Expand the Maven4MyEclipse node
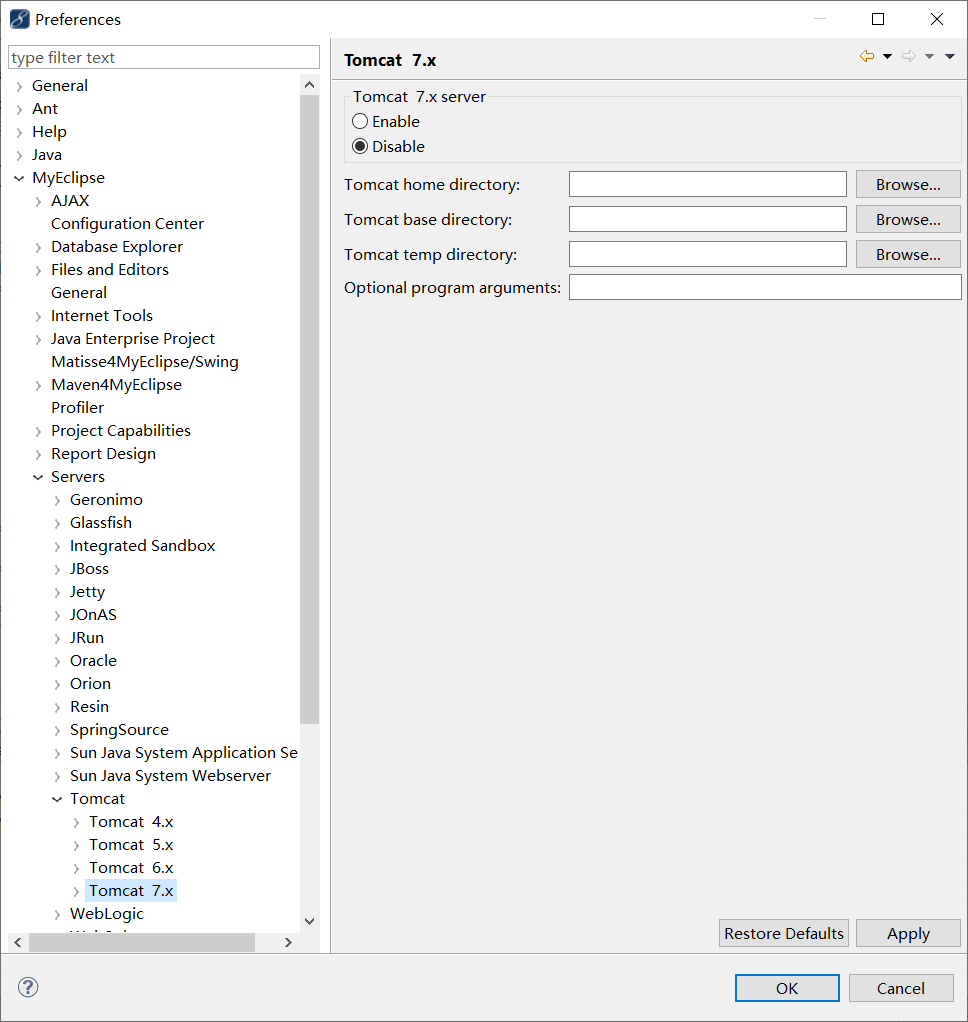Viewport: 968px width, 1022px height. 38,385
